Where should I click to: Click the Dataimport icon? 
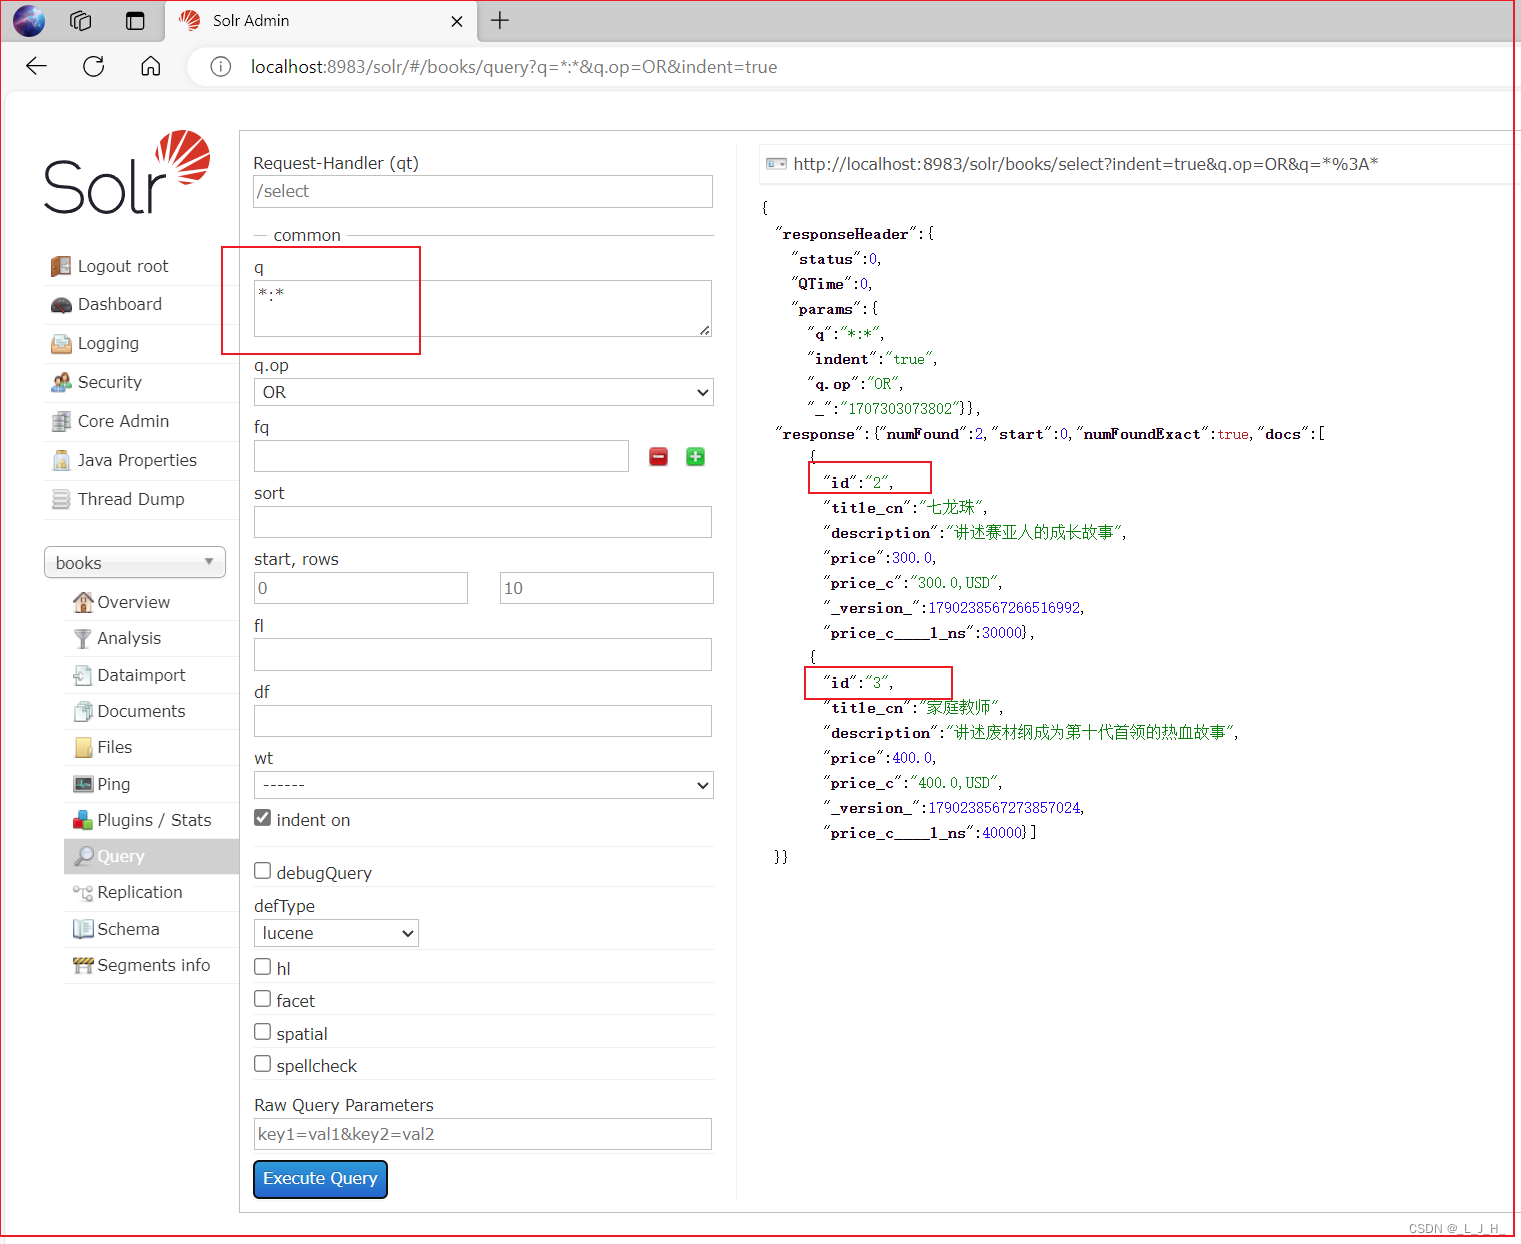coord(83,675)
